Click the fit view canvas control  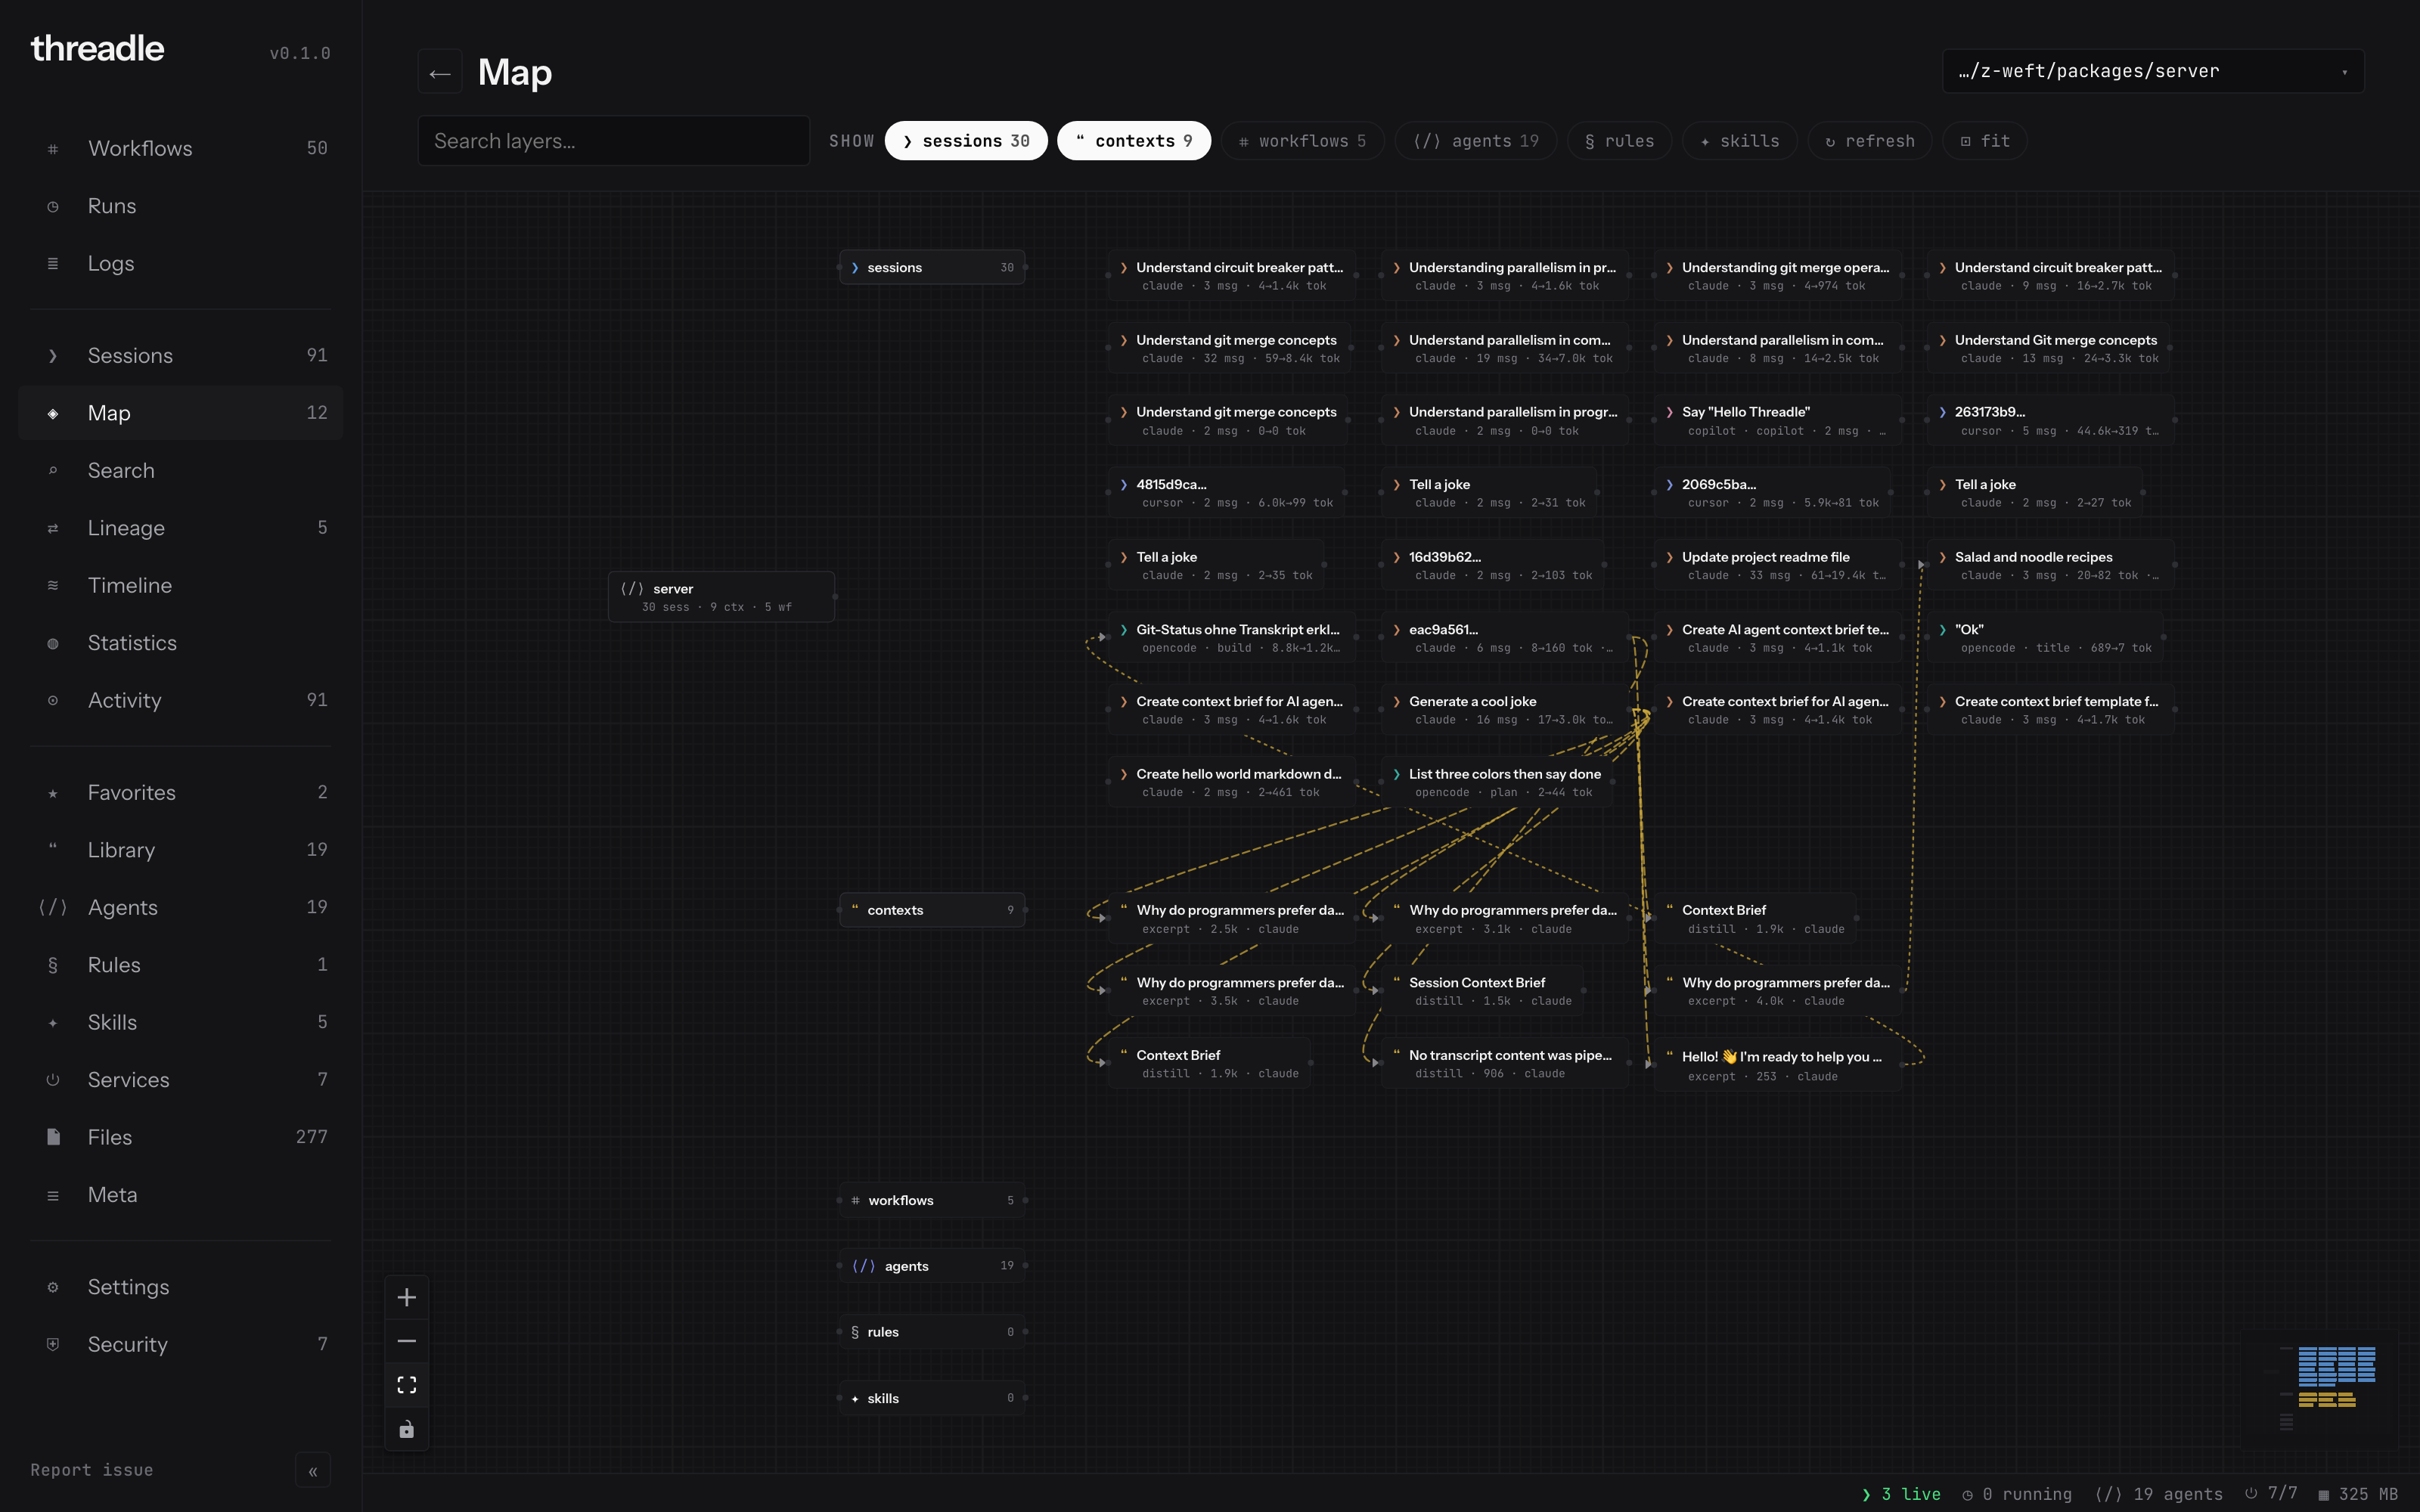coord(406,1385)
